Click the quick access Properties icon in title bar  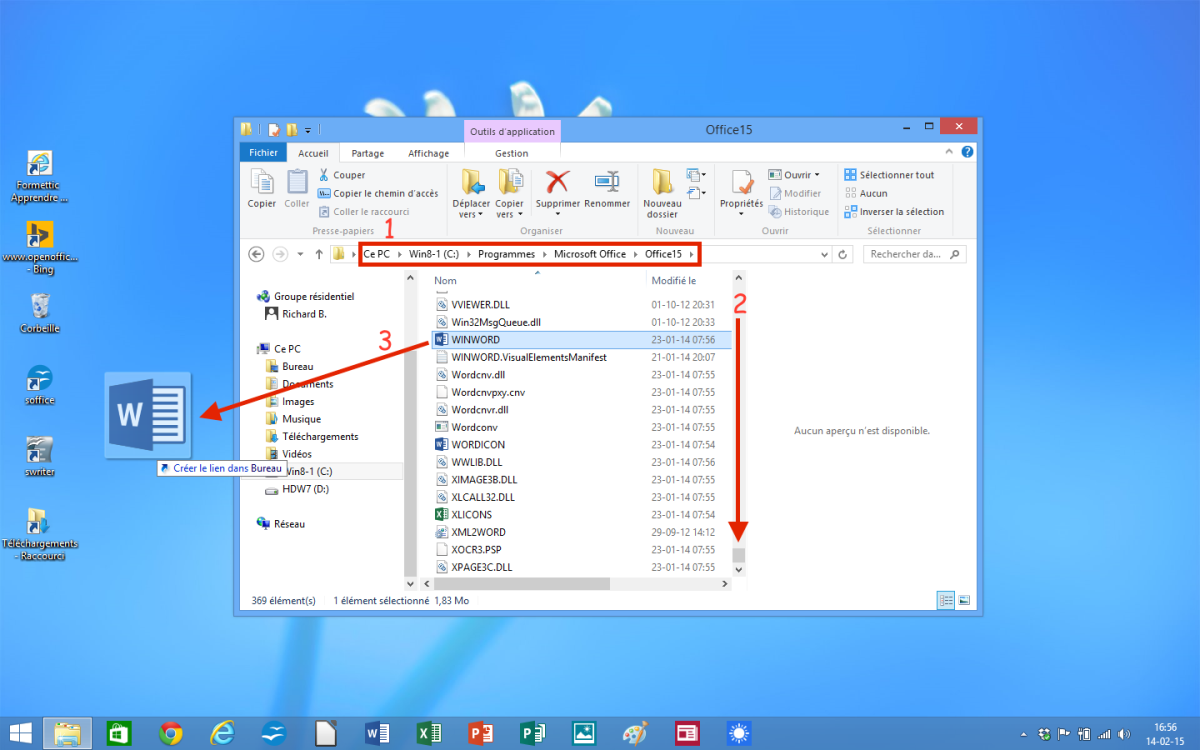tap(272, 130)
